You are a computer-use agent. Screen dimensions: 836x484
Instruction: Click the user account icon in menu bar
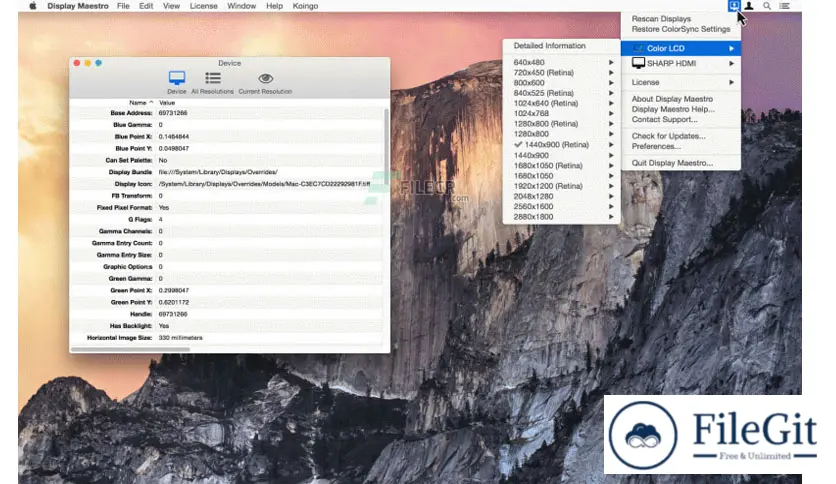tap(749, 6)
